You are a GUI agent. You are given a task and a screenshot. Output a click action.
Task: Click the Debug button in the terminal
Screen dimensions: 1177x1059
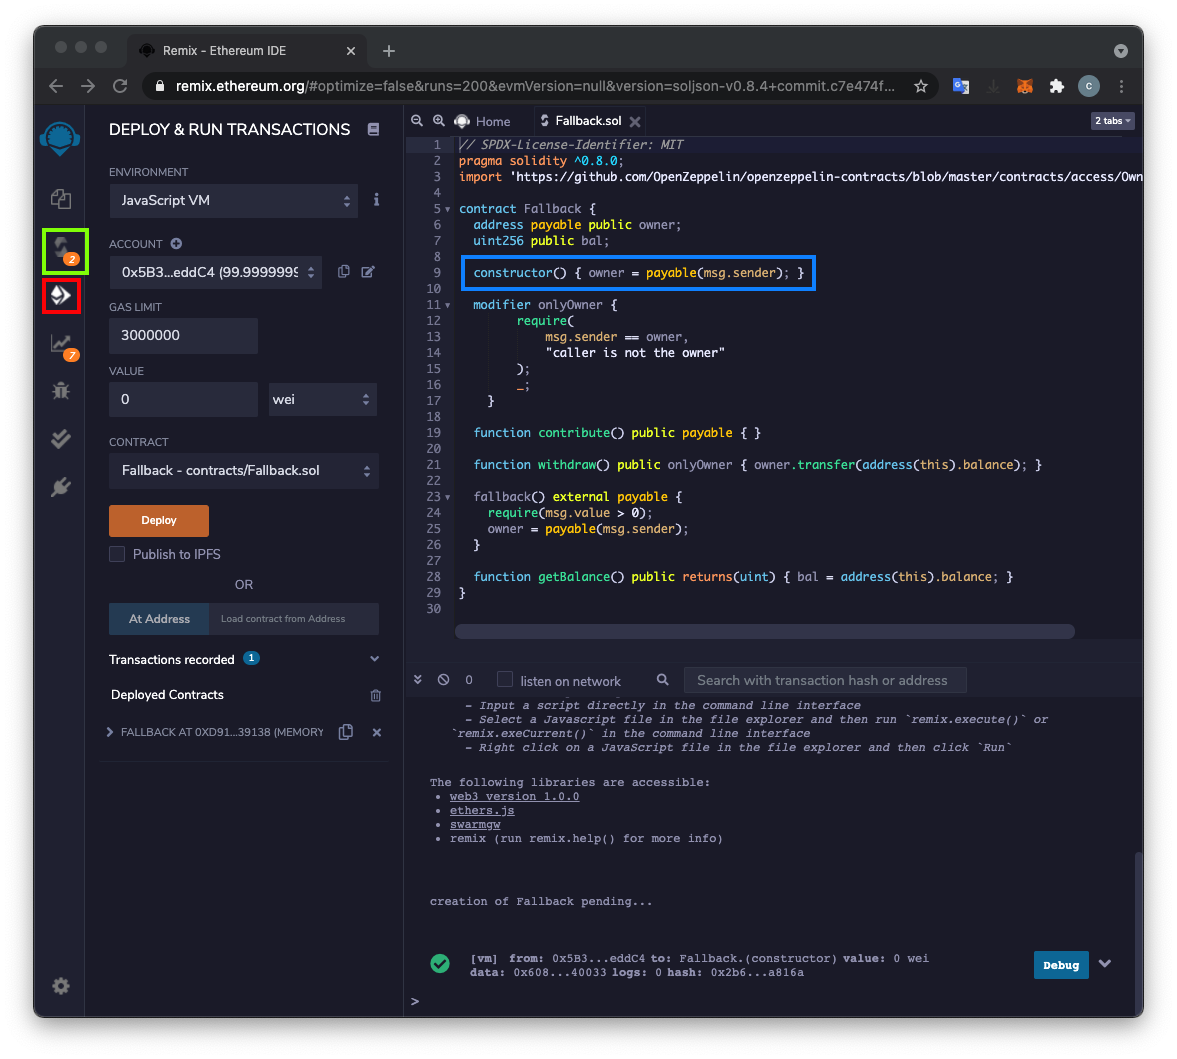1060,965
